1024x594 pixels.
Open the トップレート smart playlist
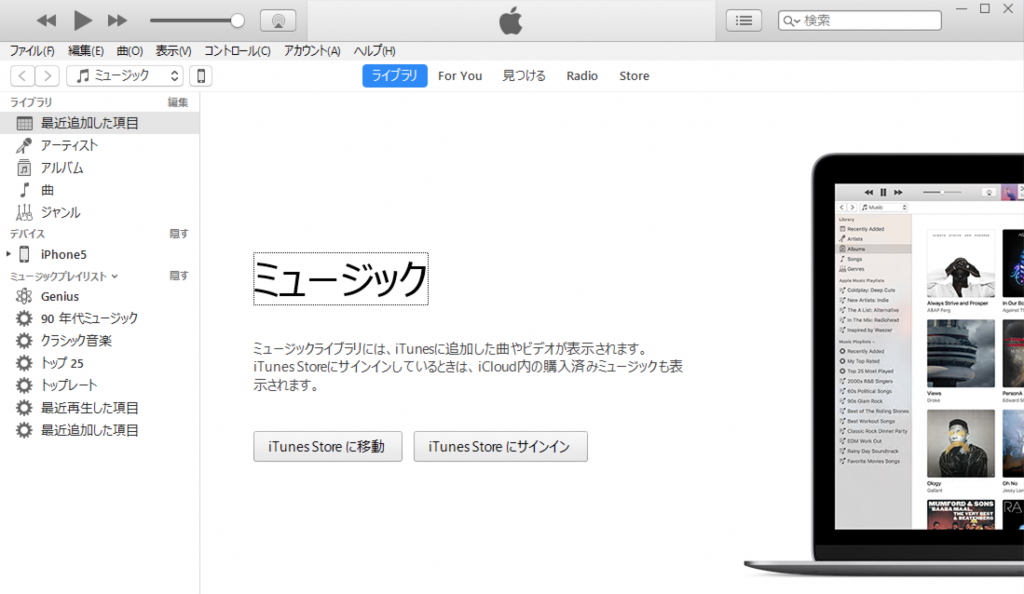coord(99,385)
